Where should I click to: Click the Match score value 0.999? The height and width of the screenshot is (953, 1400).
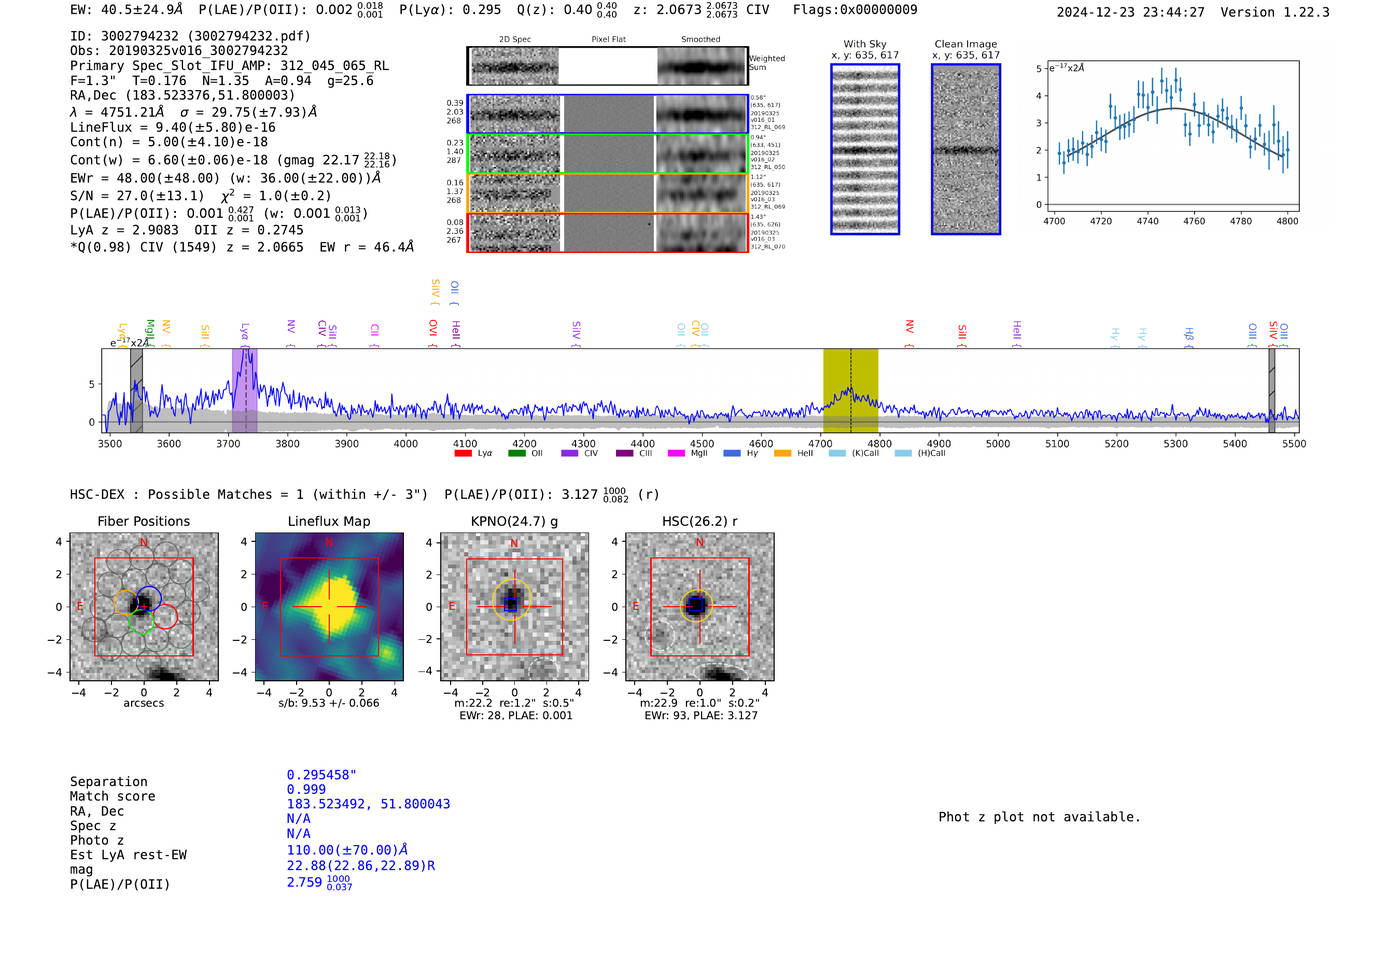click(306, 789)
